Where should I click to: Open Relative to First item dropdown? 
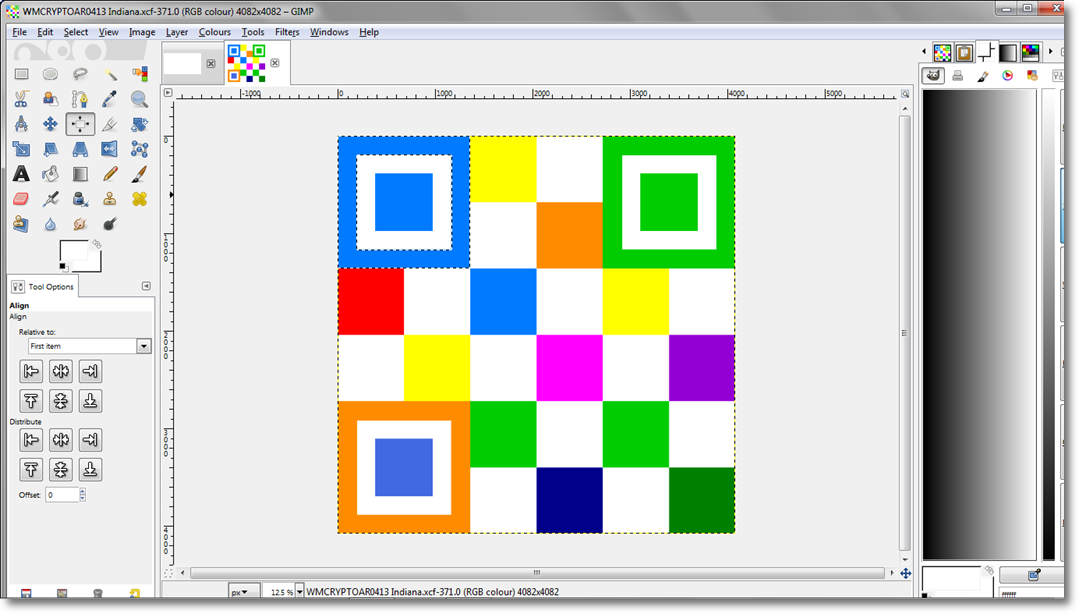[90, 346]
